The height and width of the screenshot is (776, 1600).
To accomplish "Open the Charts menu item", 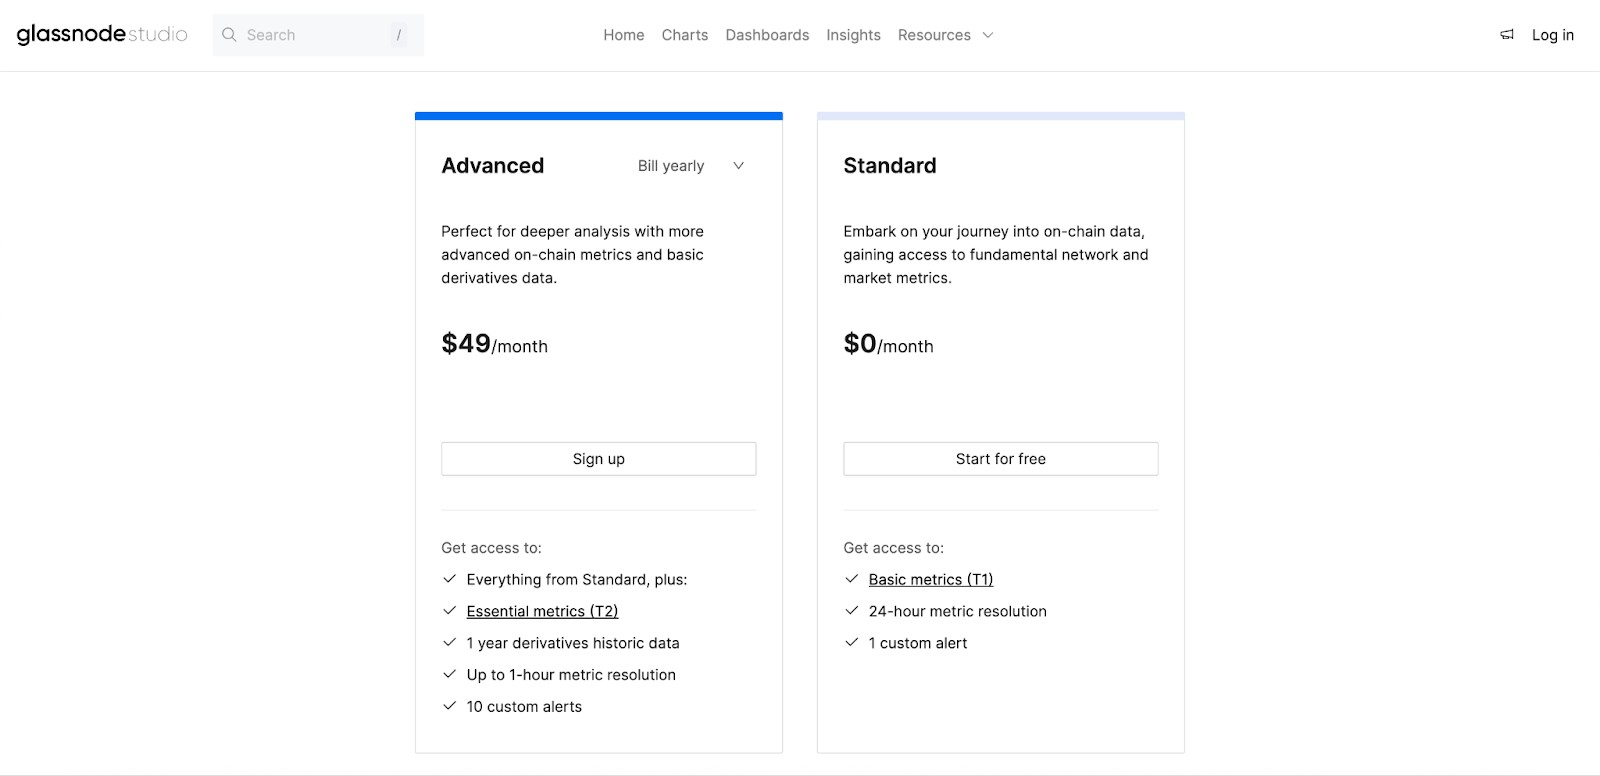I will 685,35.
